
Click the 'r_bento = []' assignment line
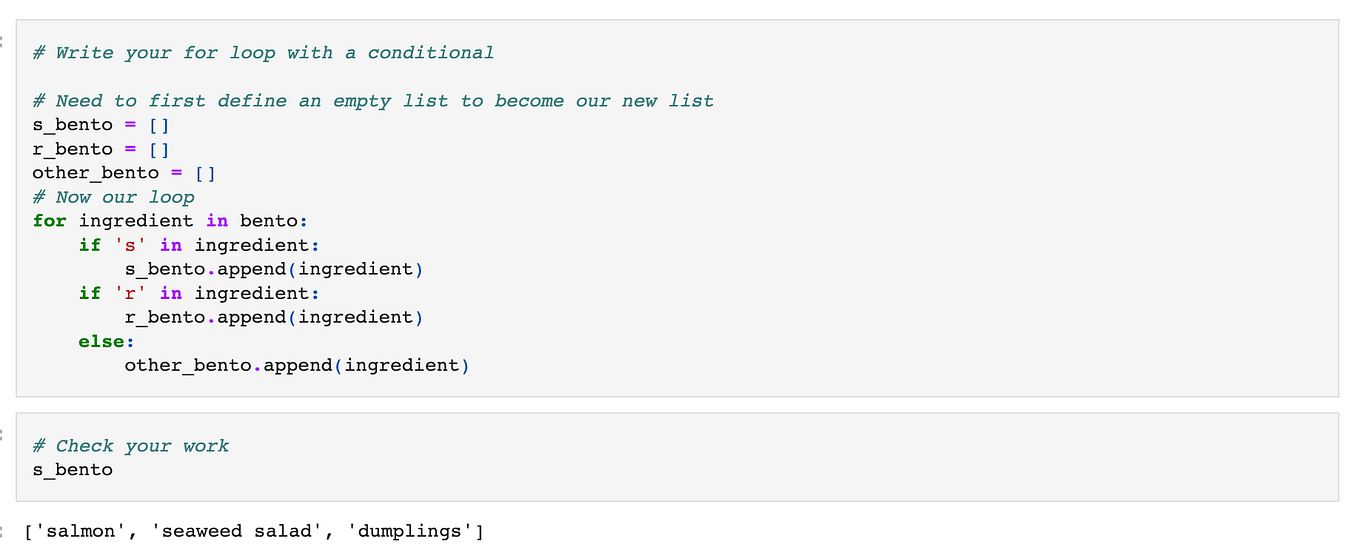pos(101,149)
